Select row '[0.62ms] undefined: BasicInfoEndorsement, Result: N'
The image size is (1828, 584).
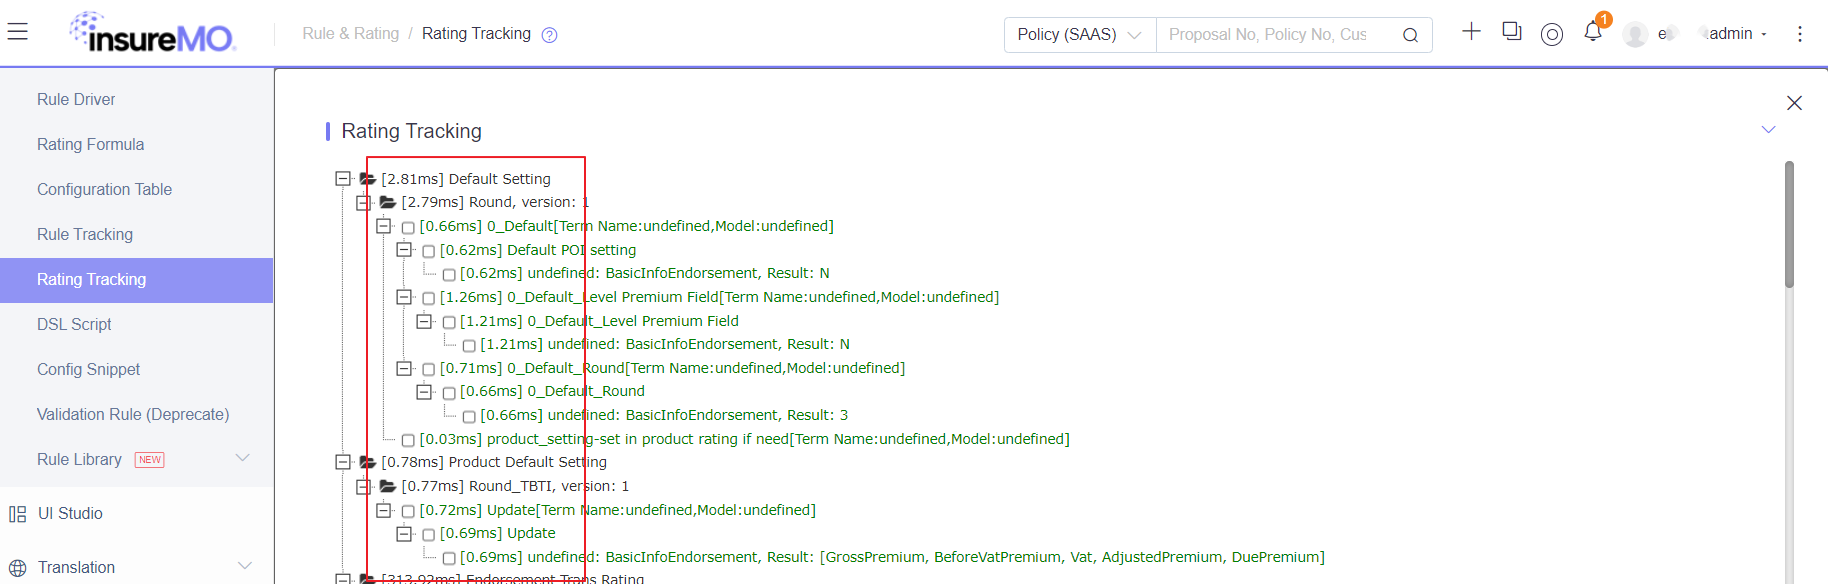644,273
